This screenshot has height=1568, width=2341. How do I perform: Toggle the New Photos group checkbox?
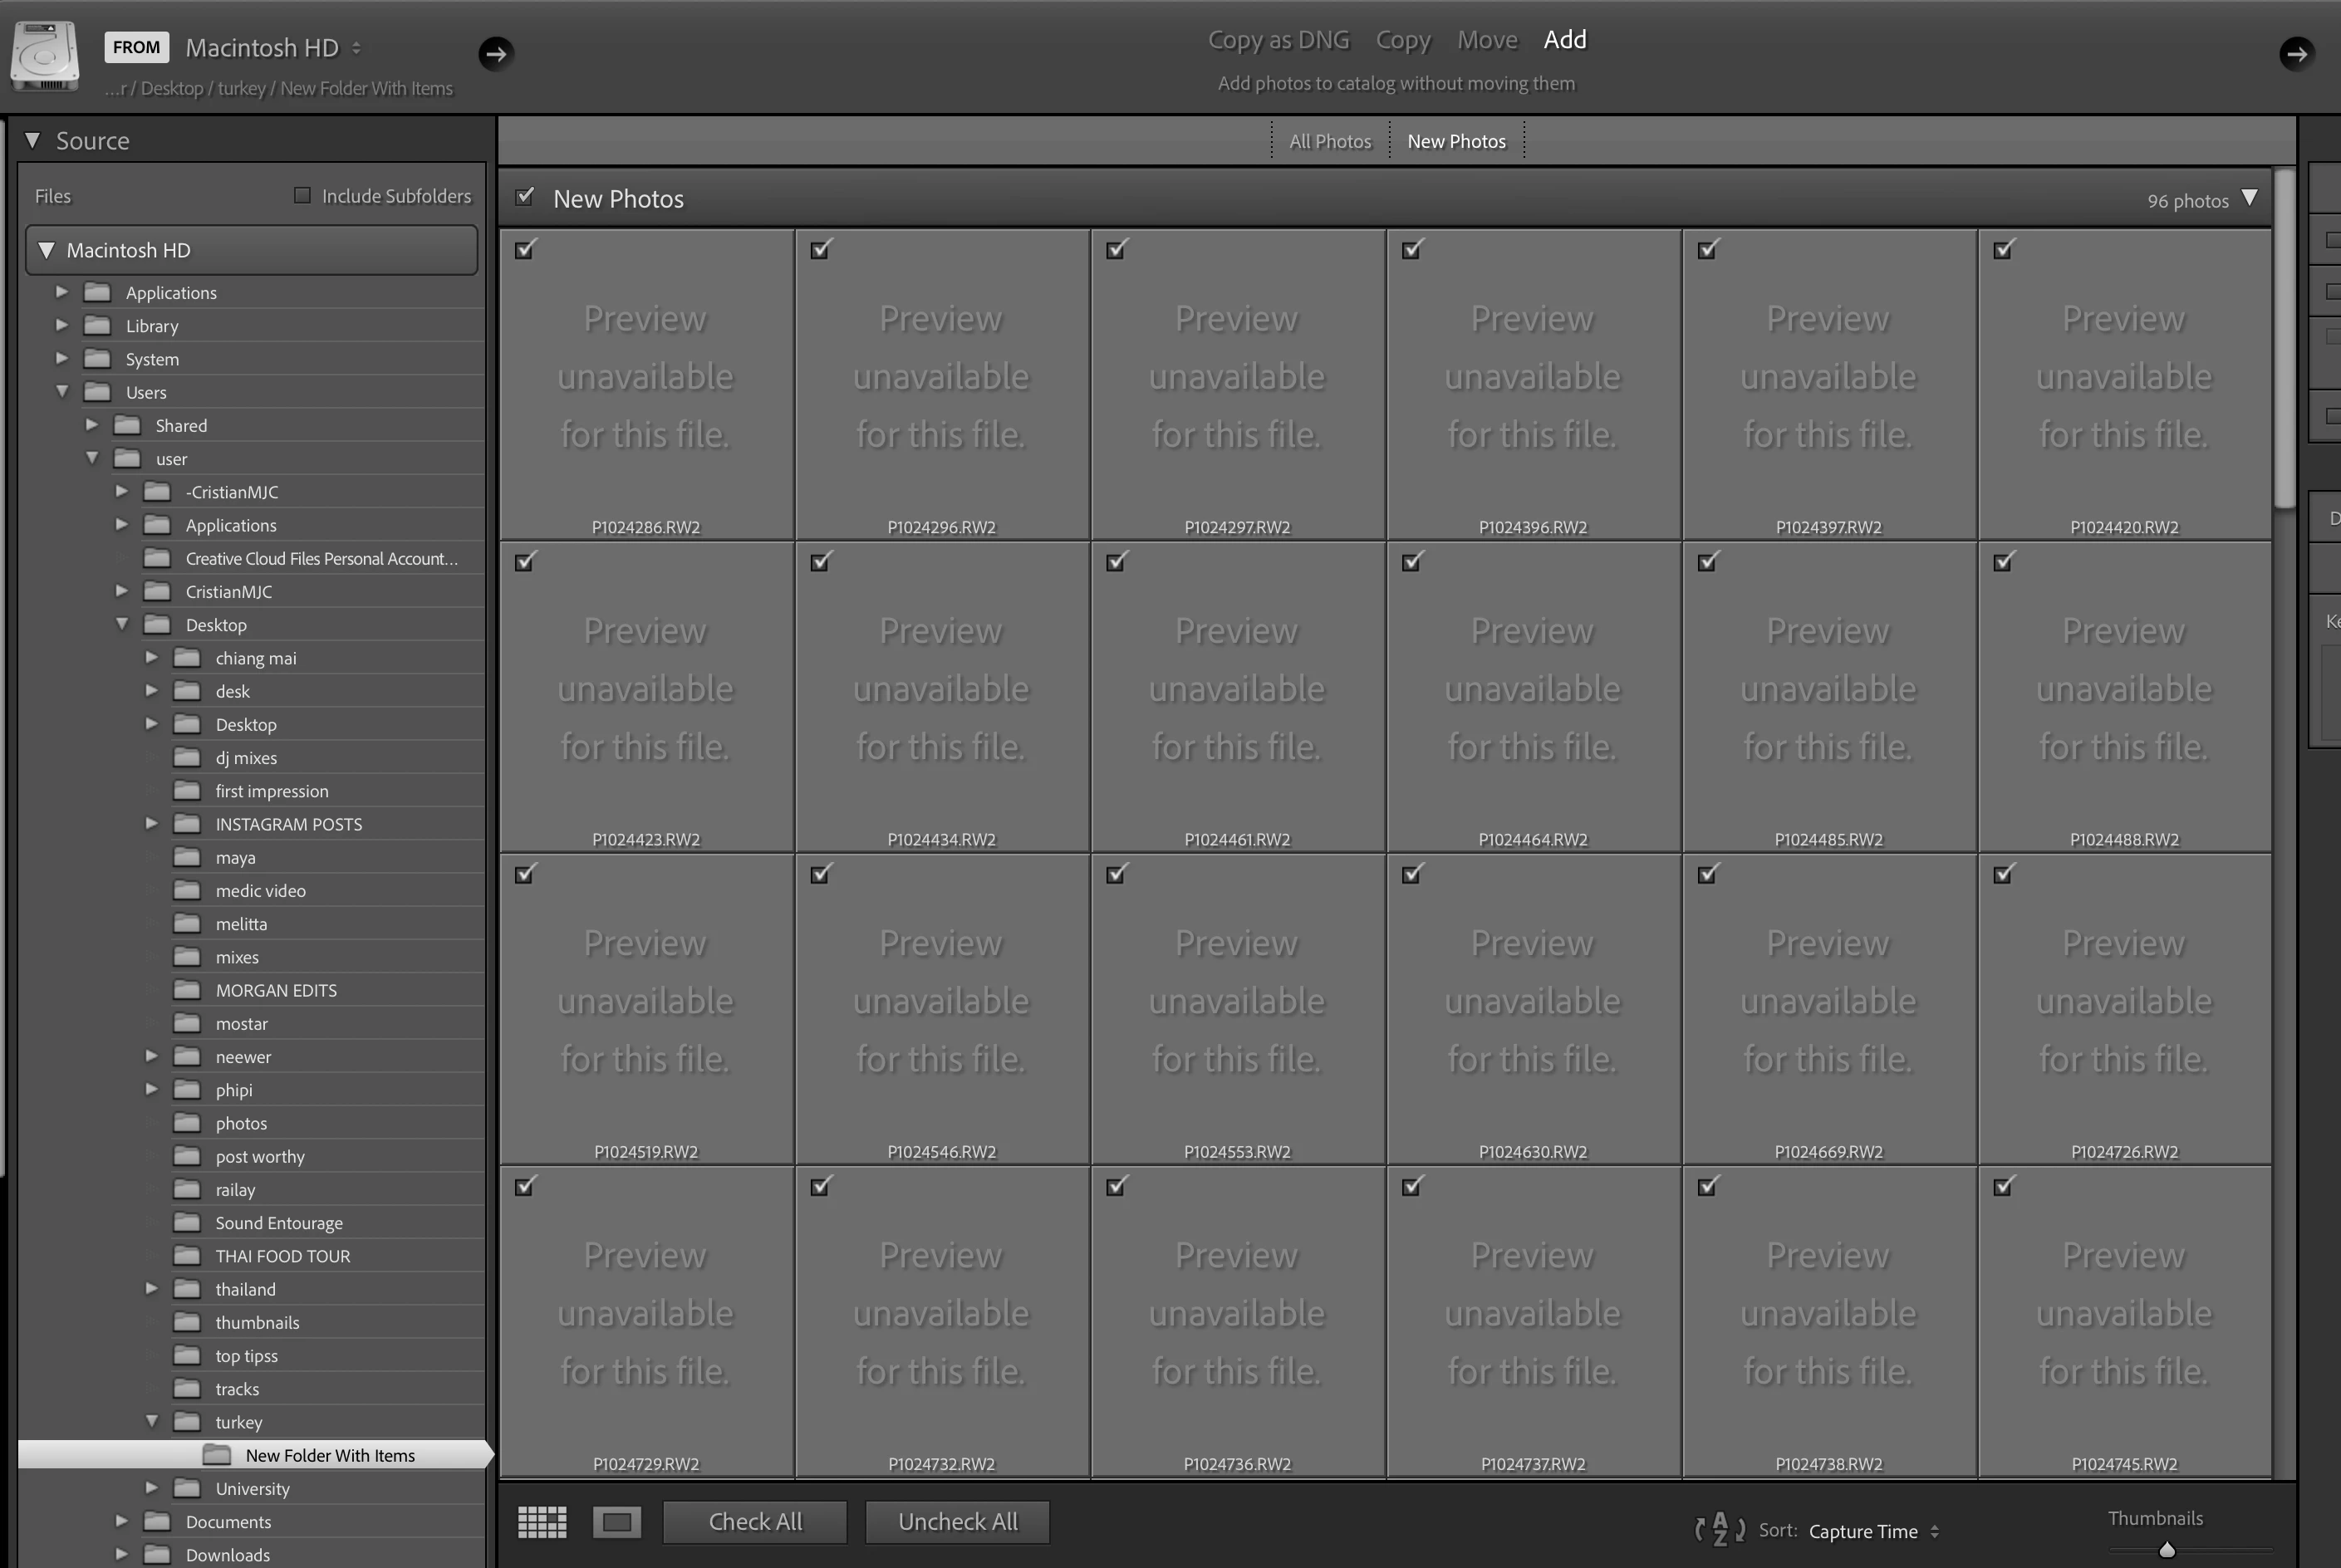pyautogui.click(x=525, y=196)
